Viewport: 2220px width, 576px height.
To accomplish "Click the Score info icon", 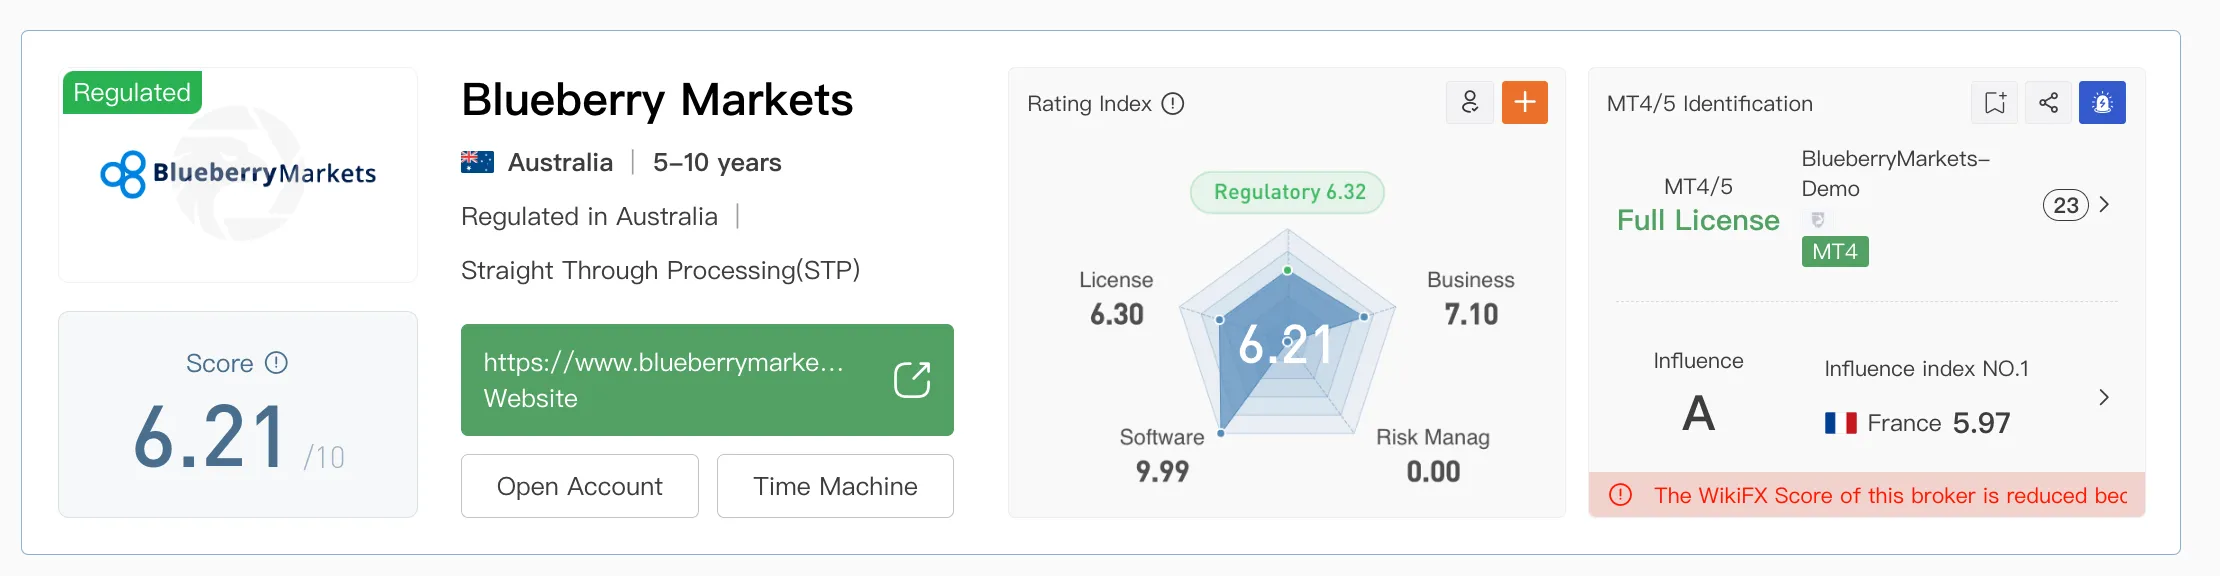I will coord(276,363).
